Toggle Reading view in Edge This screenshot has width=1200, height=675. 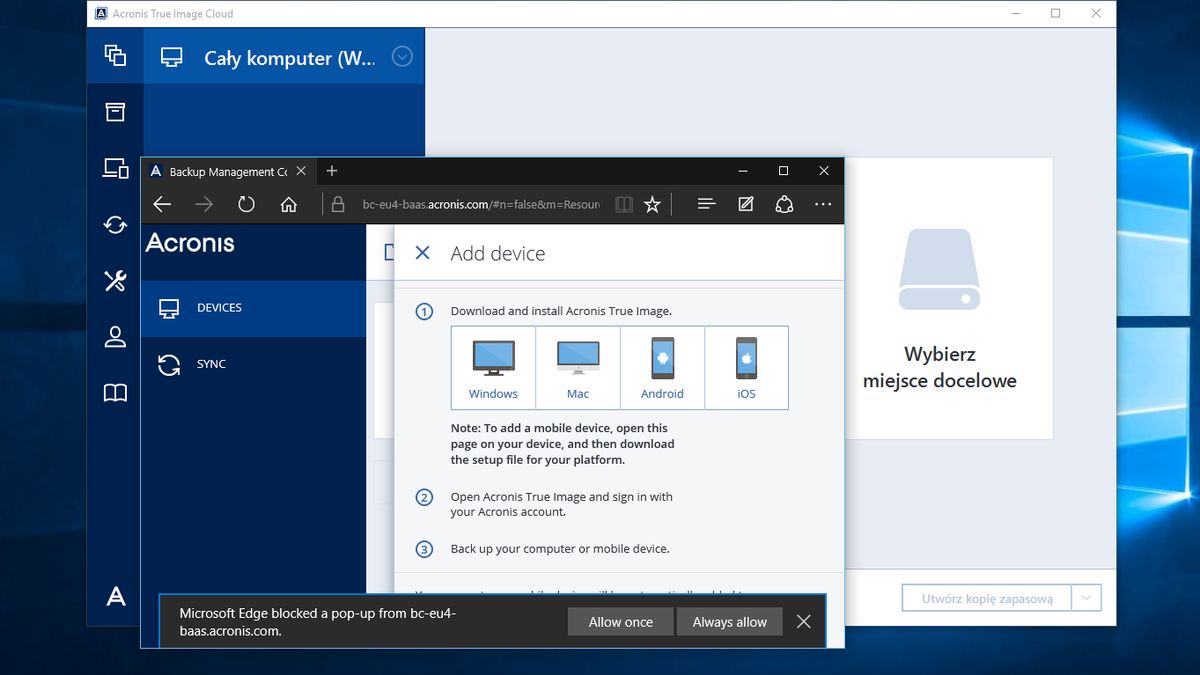(x=624, y=204)
